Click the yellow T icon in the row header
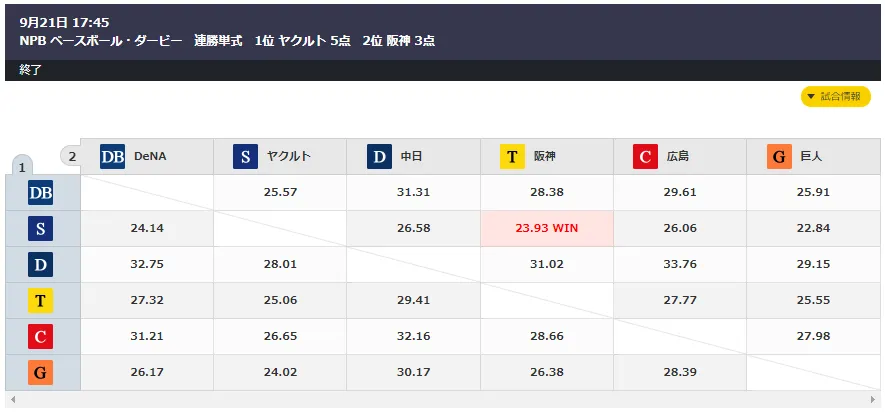This screenshot has width=885, height=414. pos(41,301)
